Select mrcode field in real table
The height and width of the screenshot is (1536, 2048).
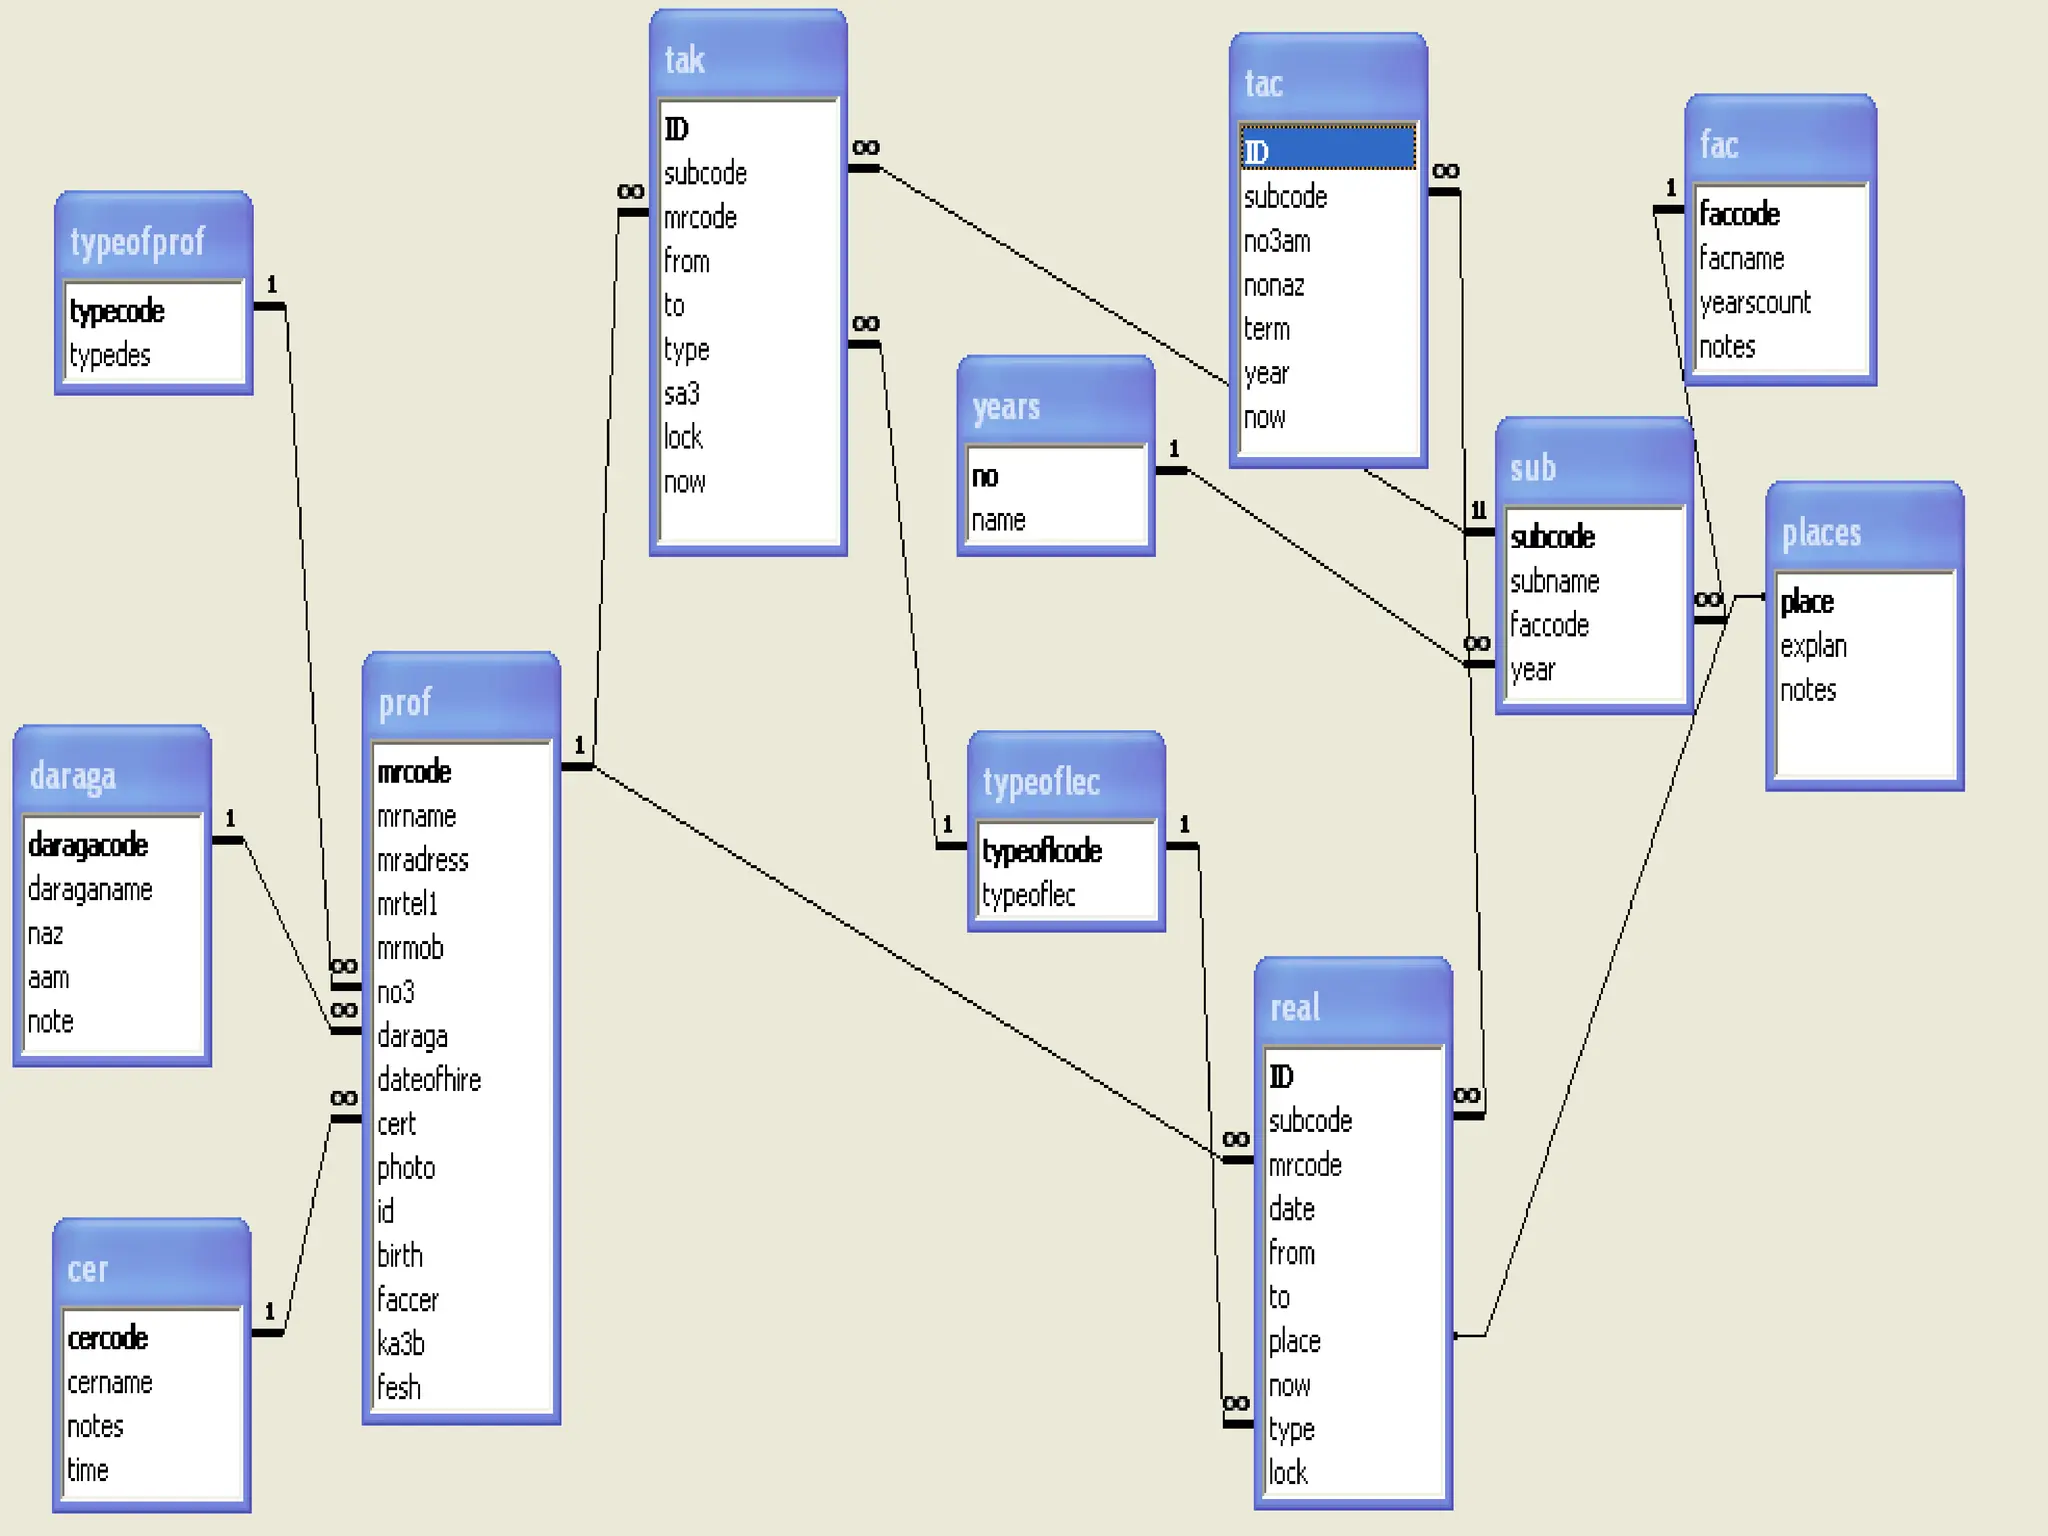(1305, 1165)
